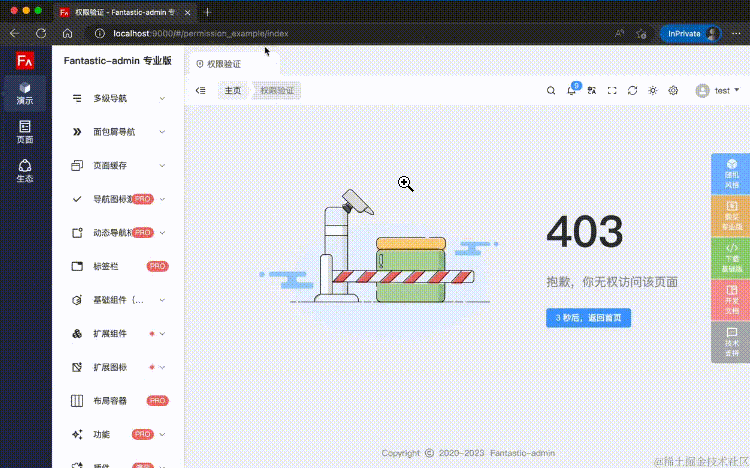The image size is (750, 468).
Task: Click the browser back arrow
Action: (x=15, y=33)
